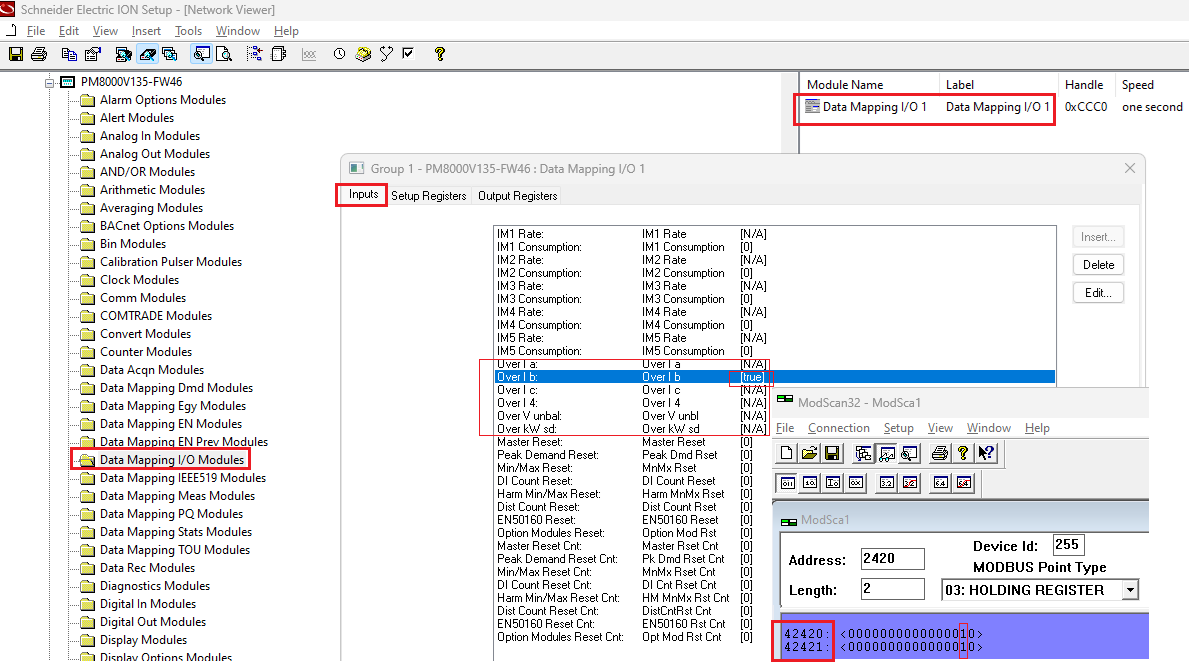Click the Save floppy icon in ModScan32 toolbar
Image resolution: width=1191 pixels, height=666 pixels.
pyautogui.click(x=832, y=453)
